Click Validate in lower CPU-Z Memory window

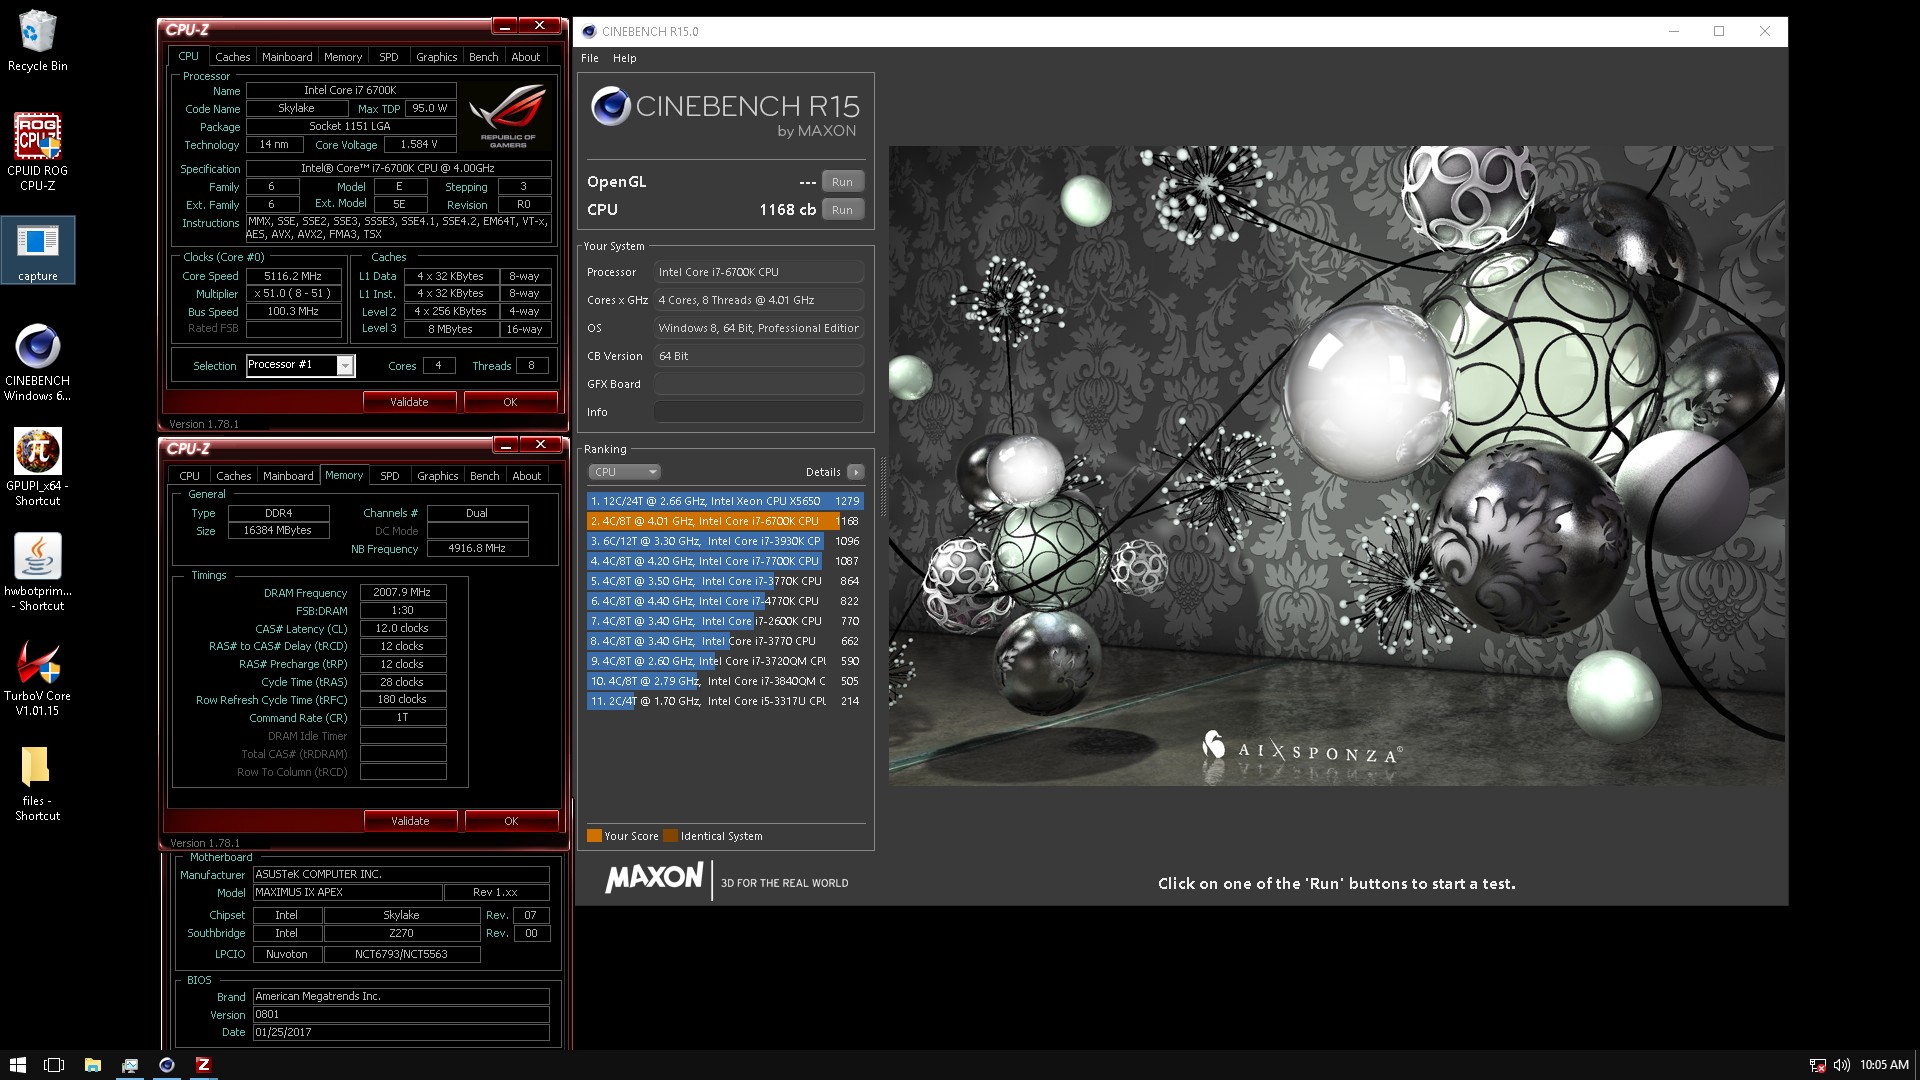[x=410, y=821]
